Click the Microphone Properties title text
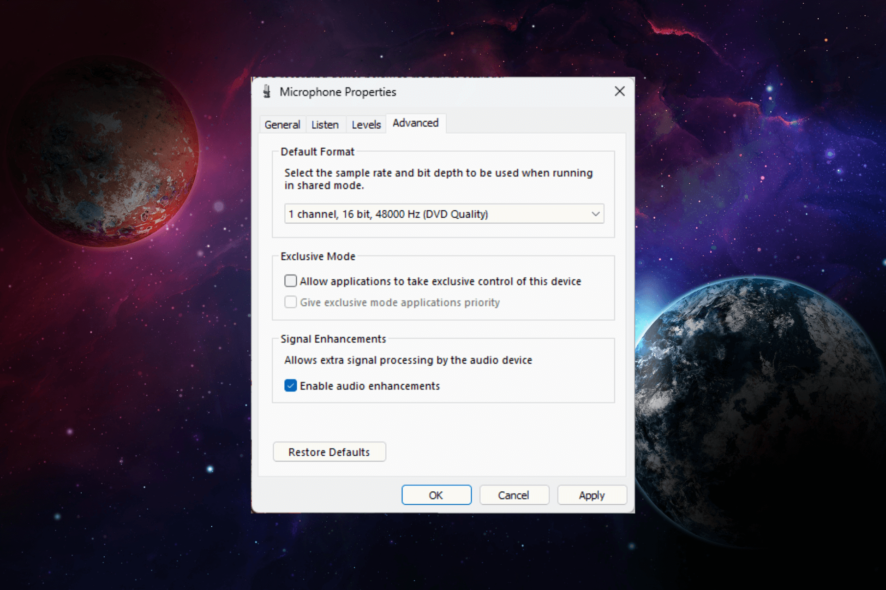Screen dimensions: 886x590 pos(338,92)
